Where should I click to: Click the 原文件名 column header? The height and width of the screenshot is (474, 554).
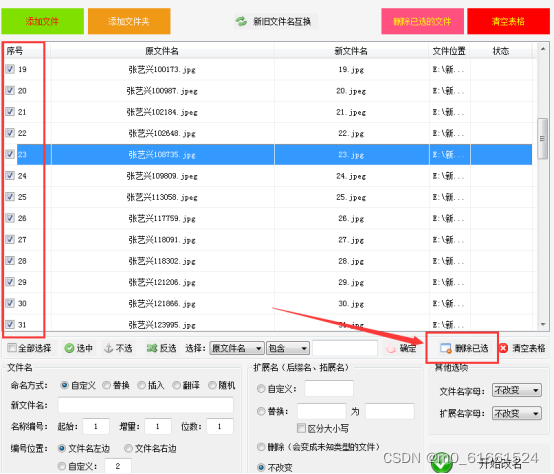click(162, 51)
